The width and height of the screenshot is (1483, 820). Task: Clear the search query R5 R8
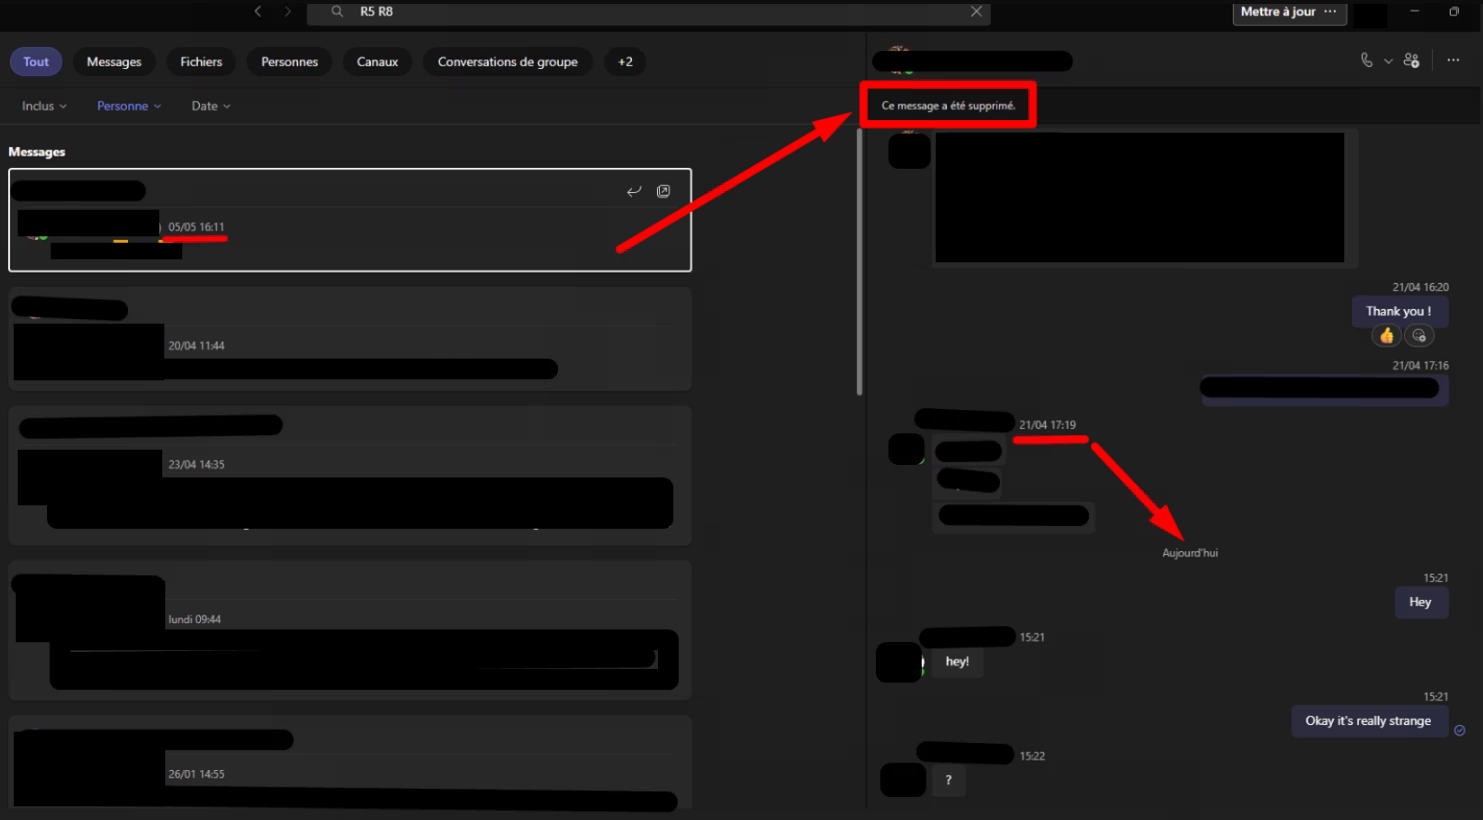point(976,11)
